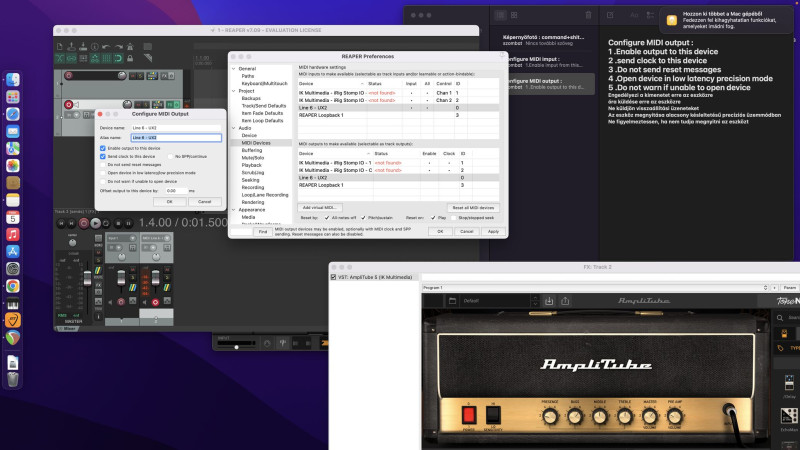Toggle the metronome icon in REAPER toolbar

130,46
